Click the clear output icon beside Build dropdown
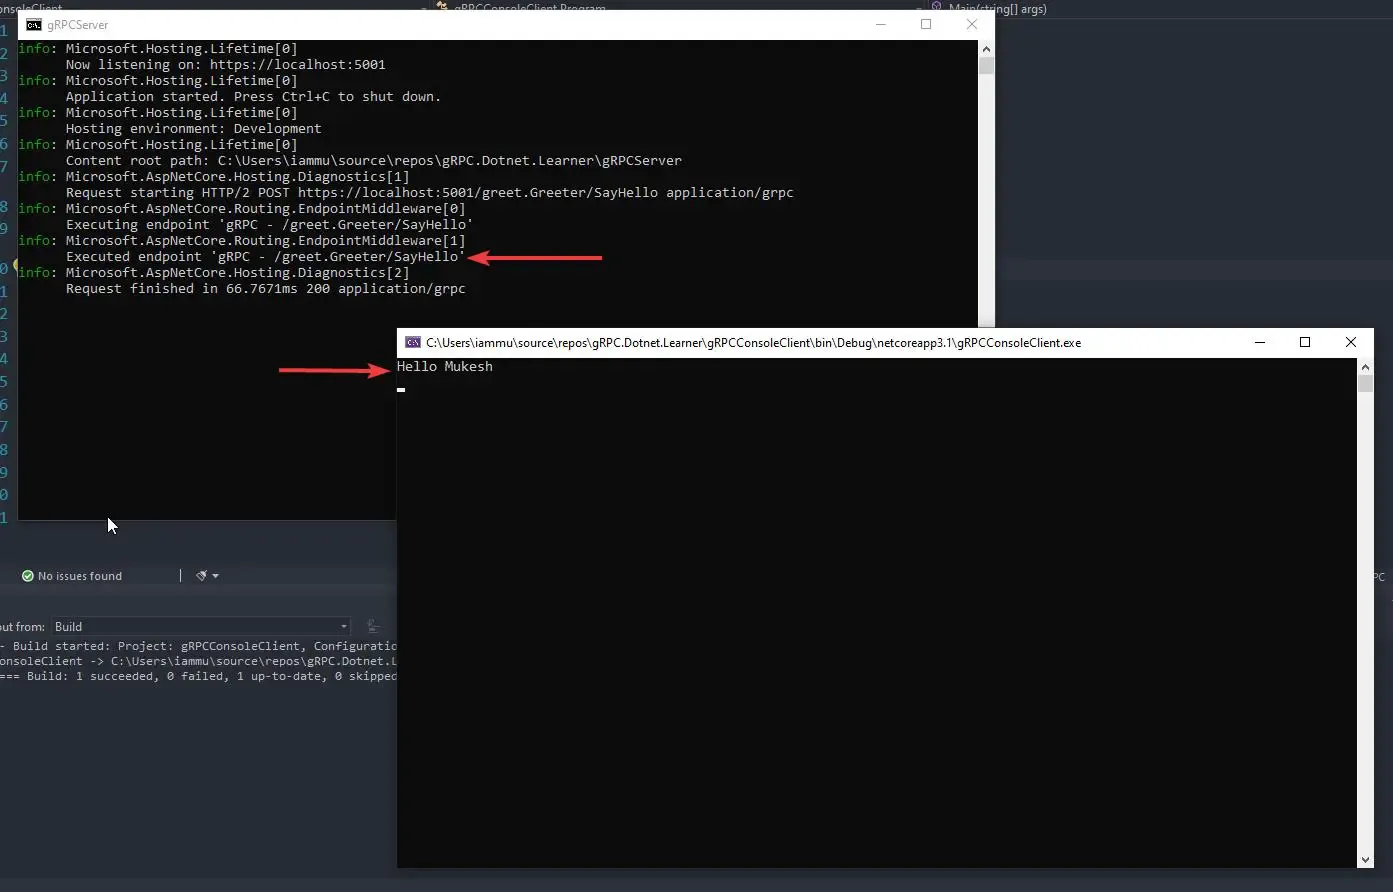This screenshot has width=1393, height=892. [373, 626]
